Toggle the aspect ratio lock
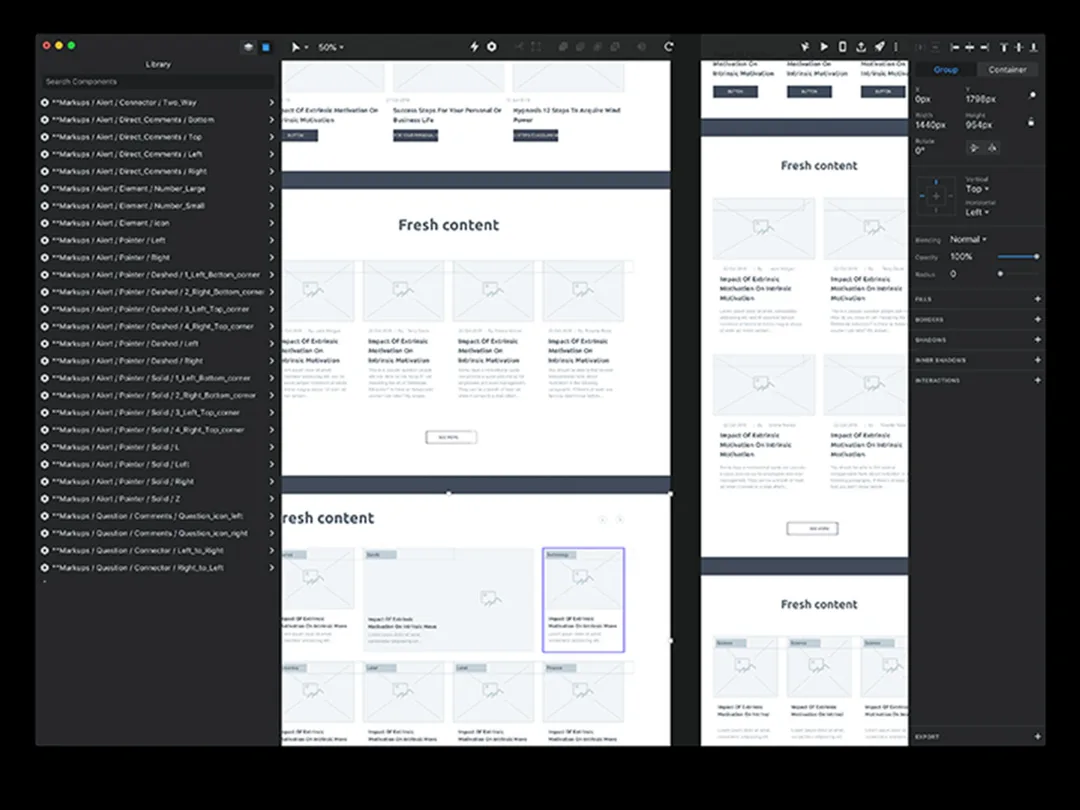This screenshot has width=1080, height=810. point(1031,122)
